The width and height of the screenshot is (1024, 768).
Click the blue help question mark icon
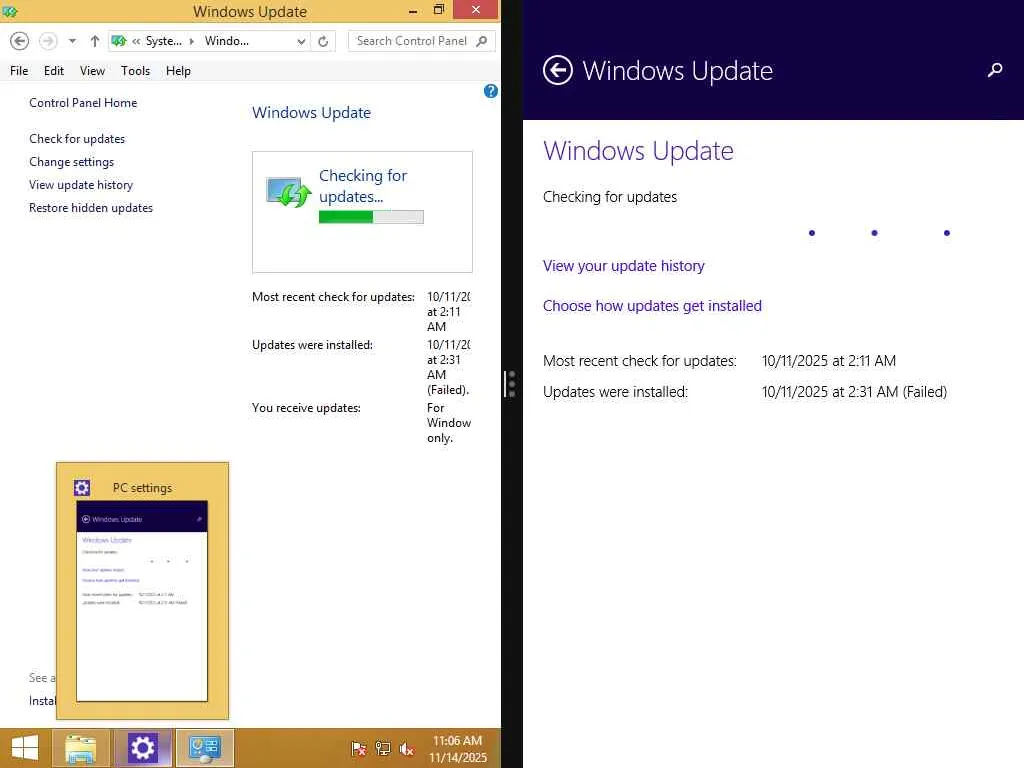click(491, 91)
